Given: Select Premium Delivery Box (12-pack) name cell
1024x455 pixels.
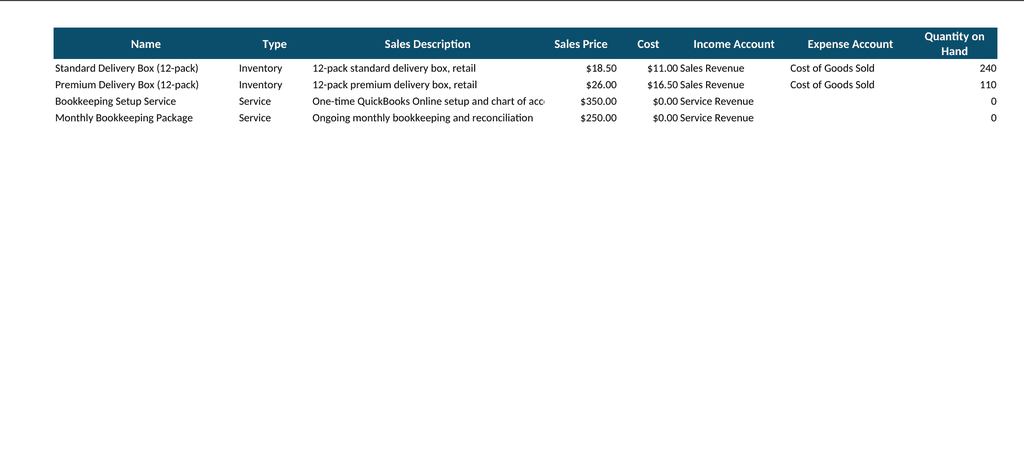Looking at the screenshot, I should (x=127, y=85).
